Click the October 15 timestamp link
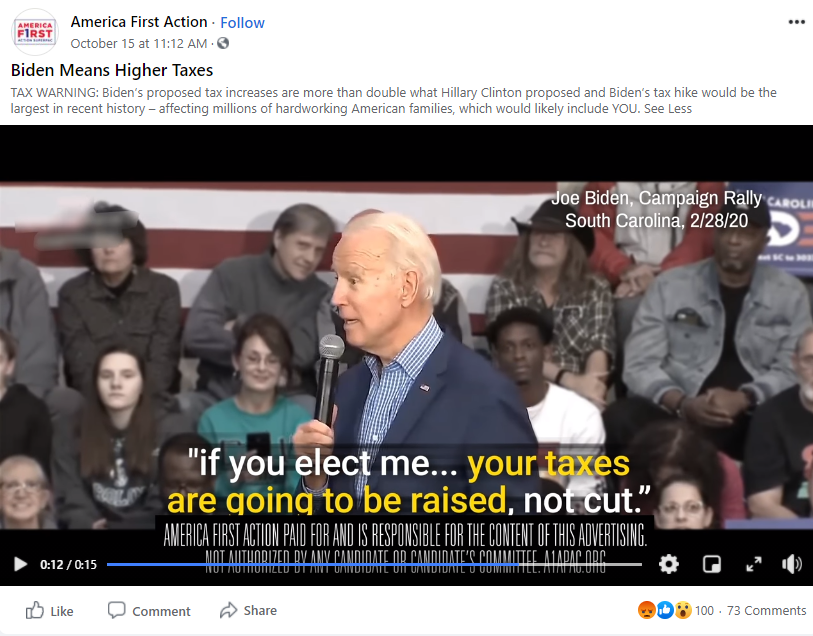The width and height of the screenshot is (813, 636). [x=139, y=44]
